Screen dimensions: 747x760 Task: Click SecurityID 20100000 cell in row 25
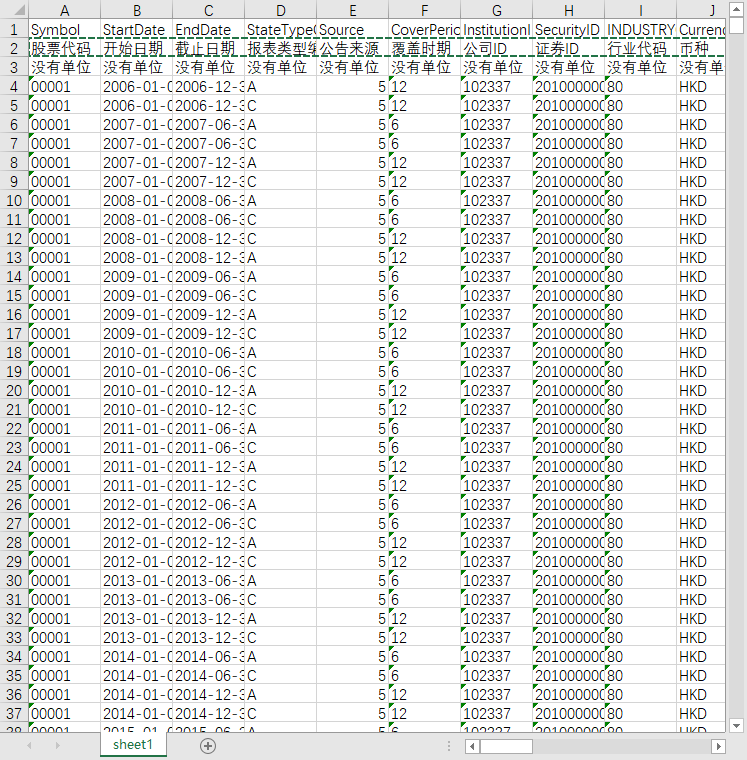[569, 486]
